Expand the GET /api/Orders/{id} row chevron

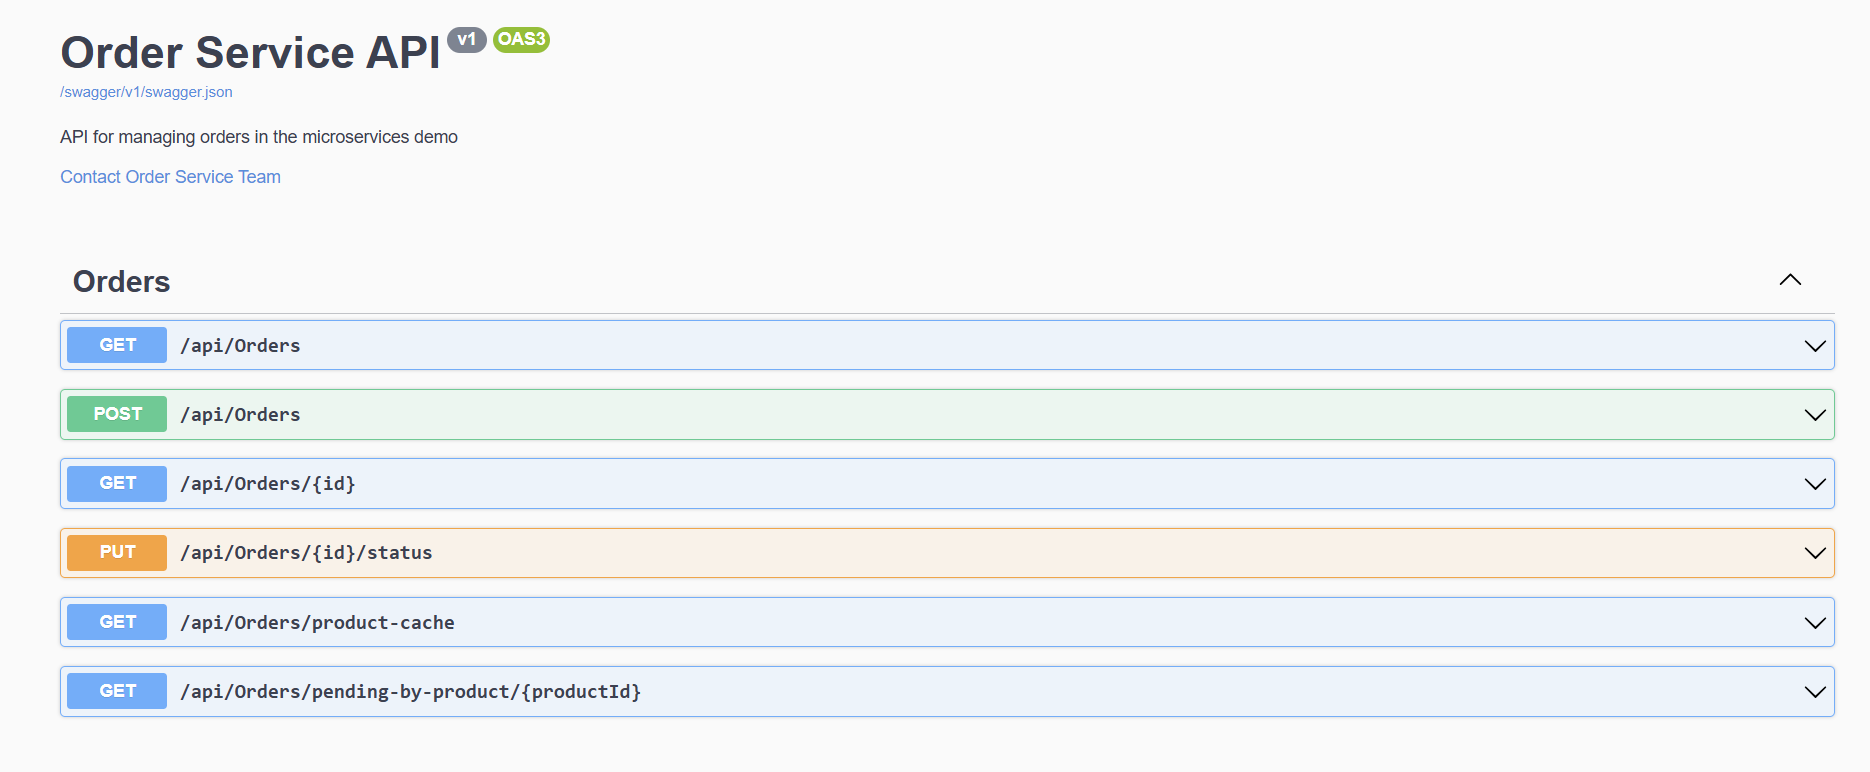pos(1814,484)
